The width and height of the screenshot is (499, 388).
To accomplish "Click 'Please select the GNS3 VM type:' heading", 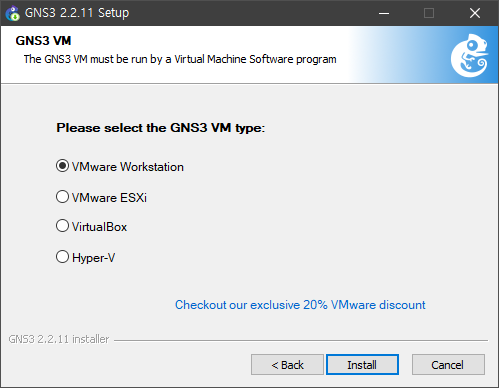I will (160, 128).
